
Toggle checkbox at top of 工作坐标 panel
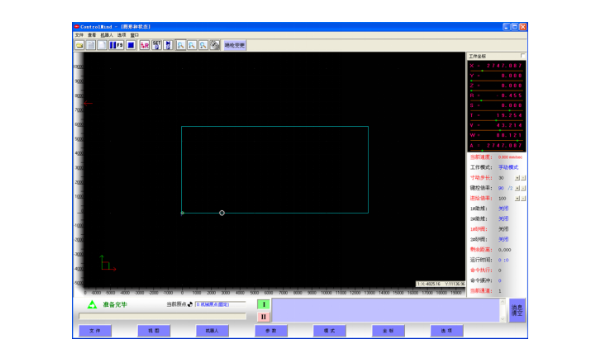523,56
